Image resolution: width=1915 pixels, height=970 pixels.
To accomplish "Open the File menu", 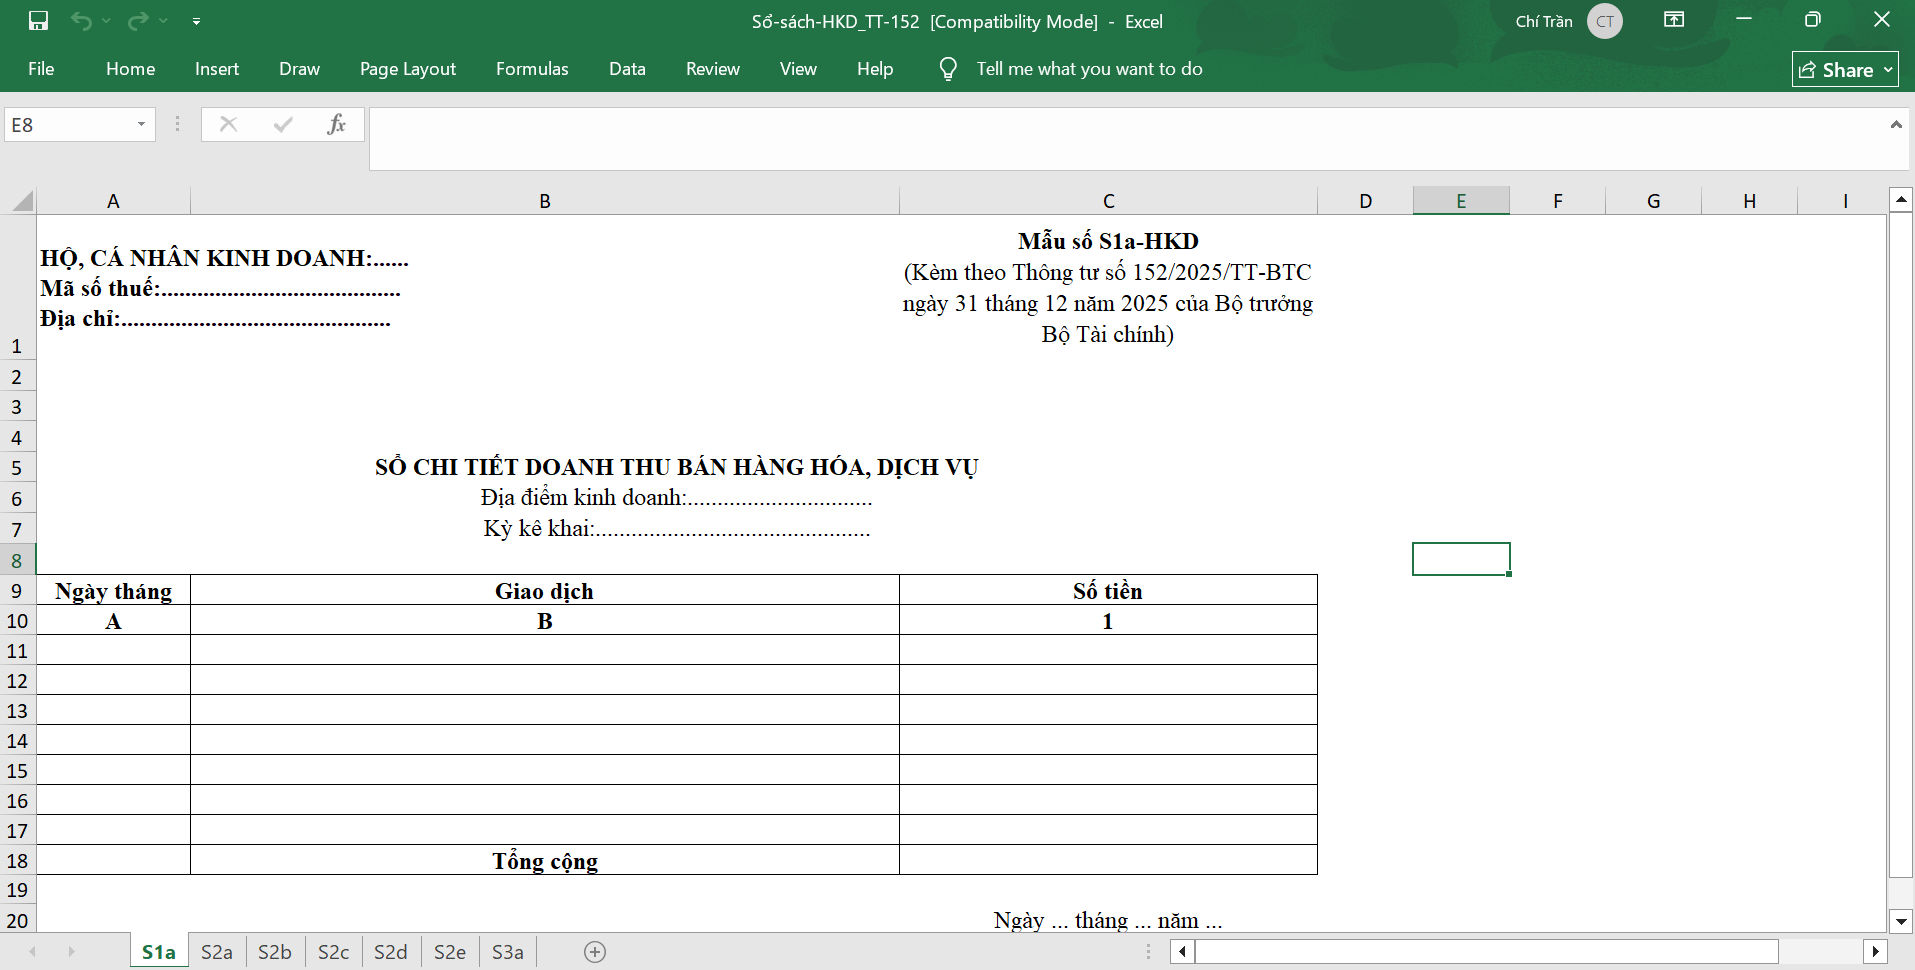I will click(x=41, y=69).
